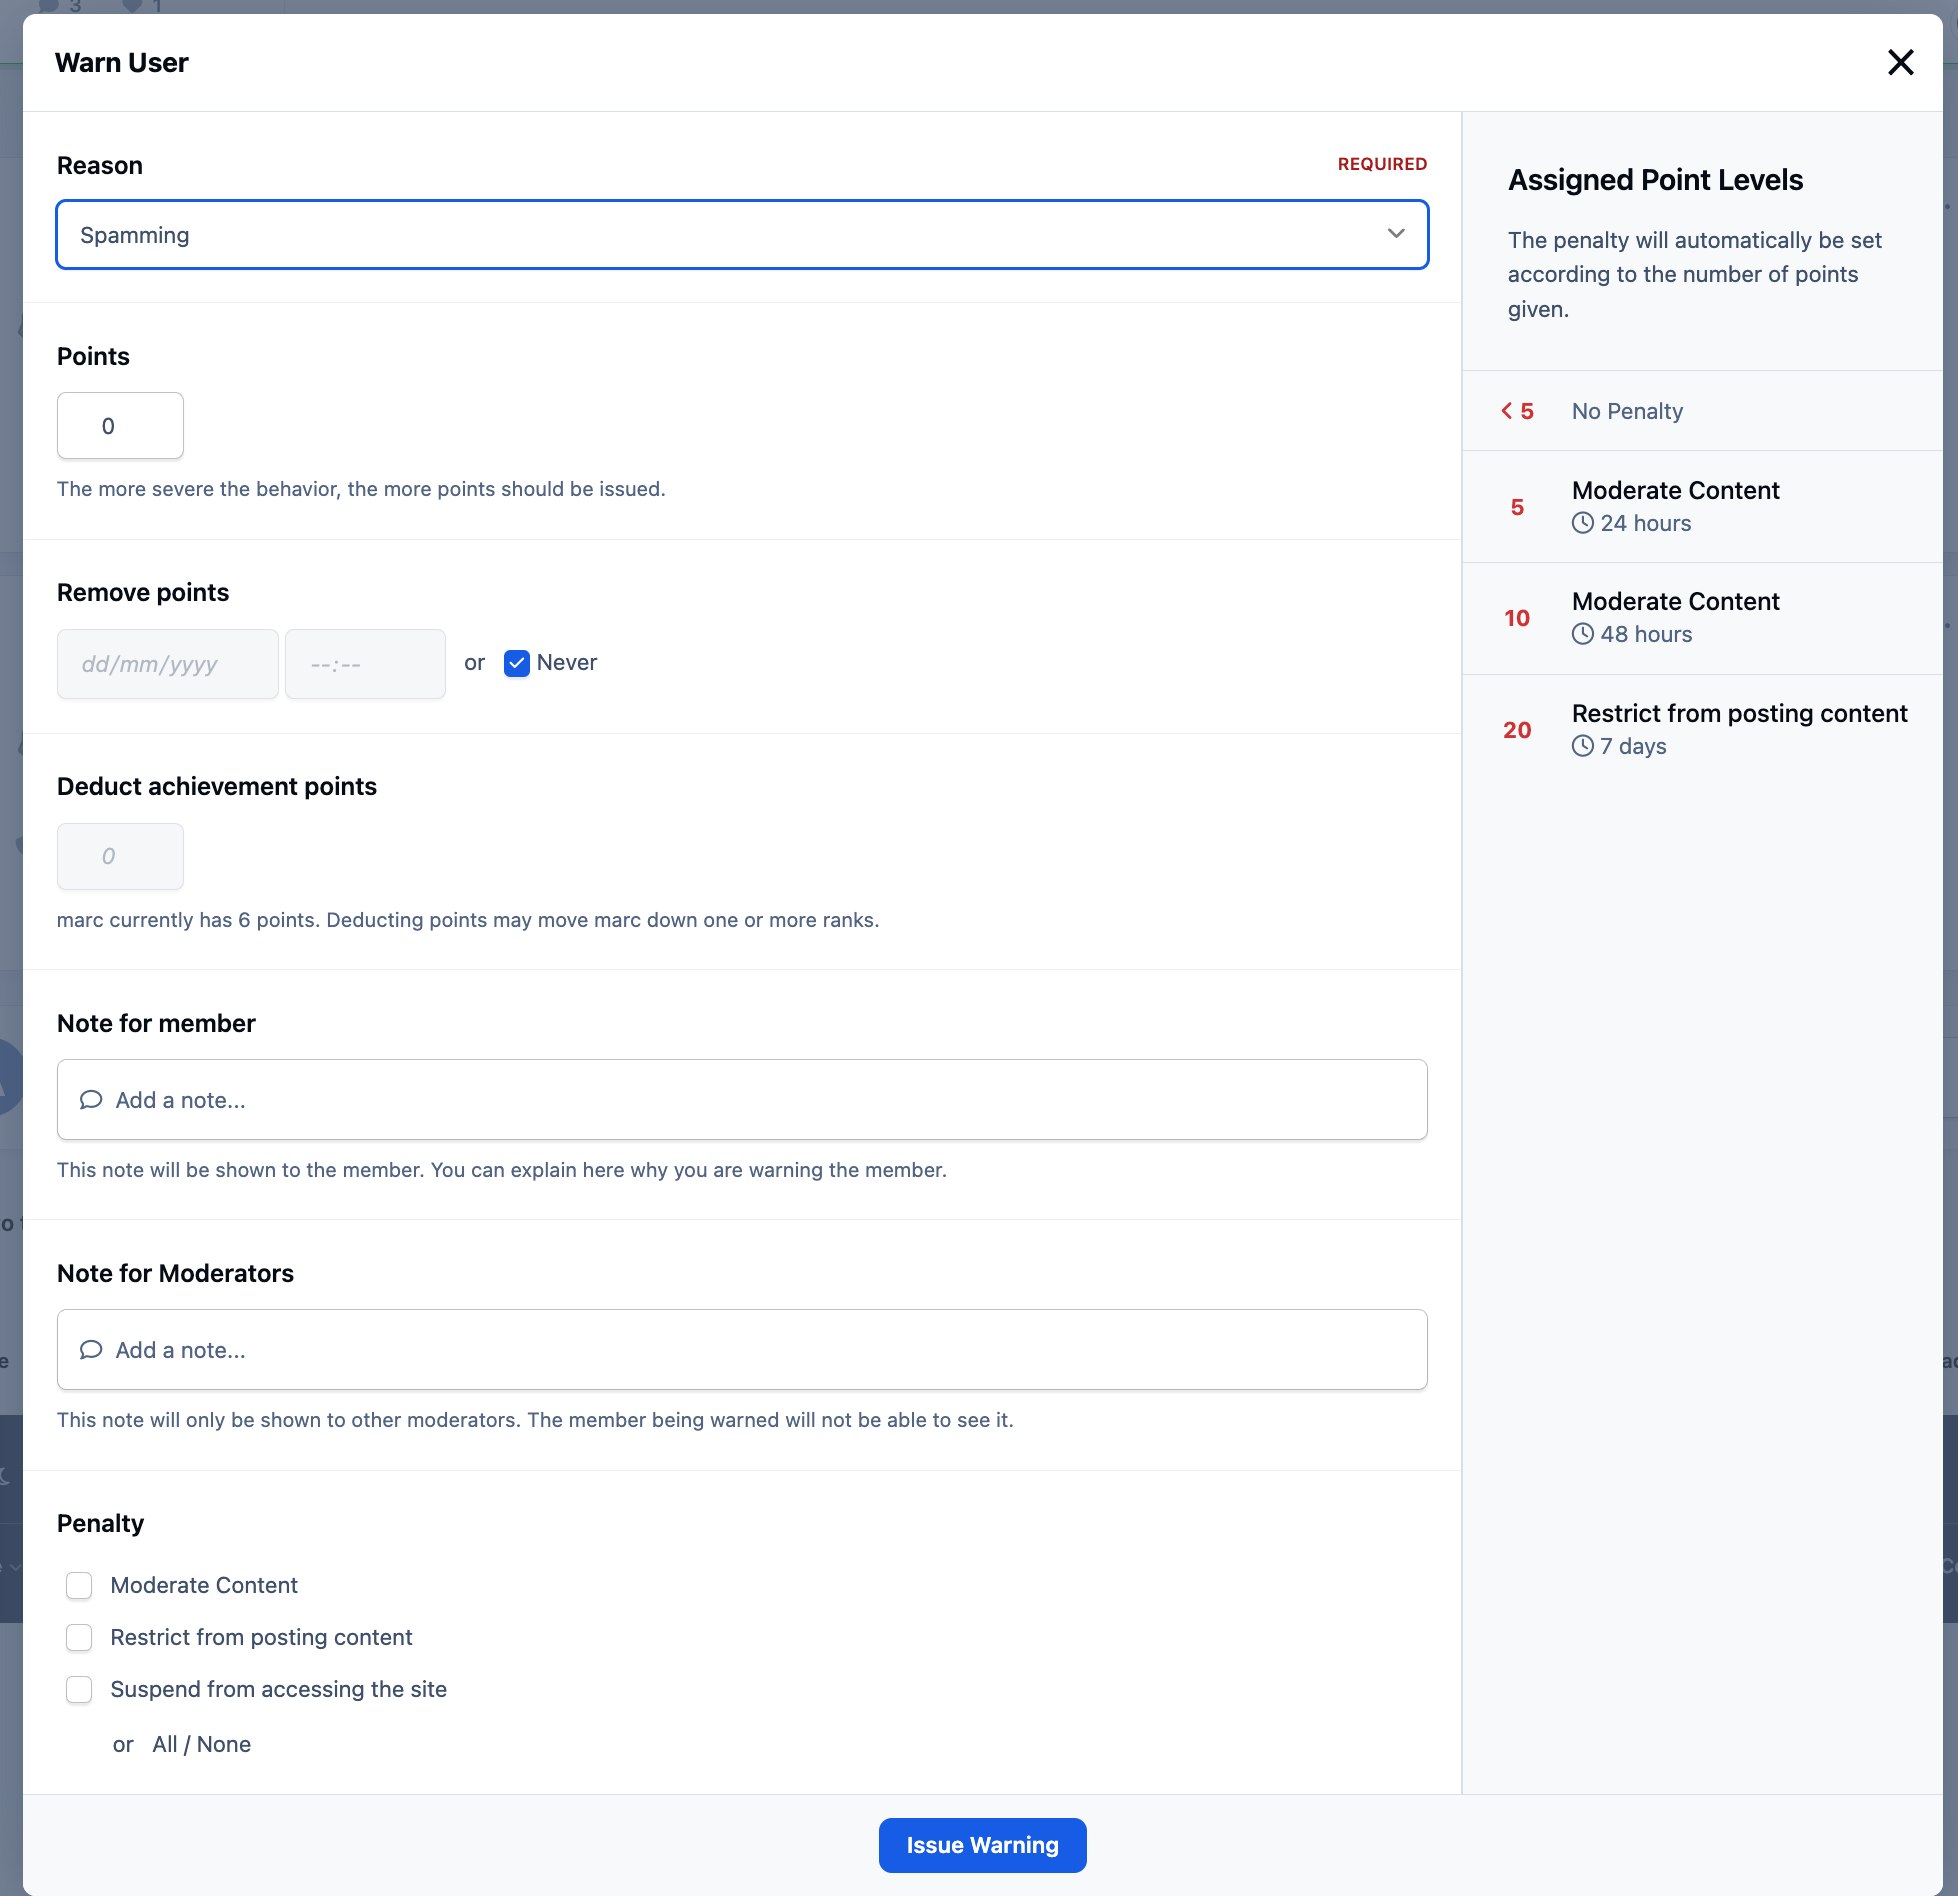Click the chevron arrow in the Reason dropdown
The width and height of the screenshot is (1958, 1896).
[1396, 234]
